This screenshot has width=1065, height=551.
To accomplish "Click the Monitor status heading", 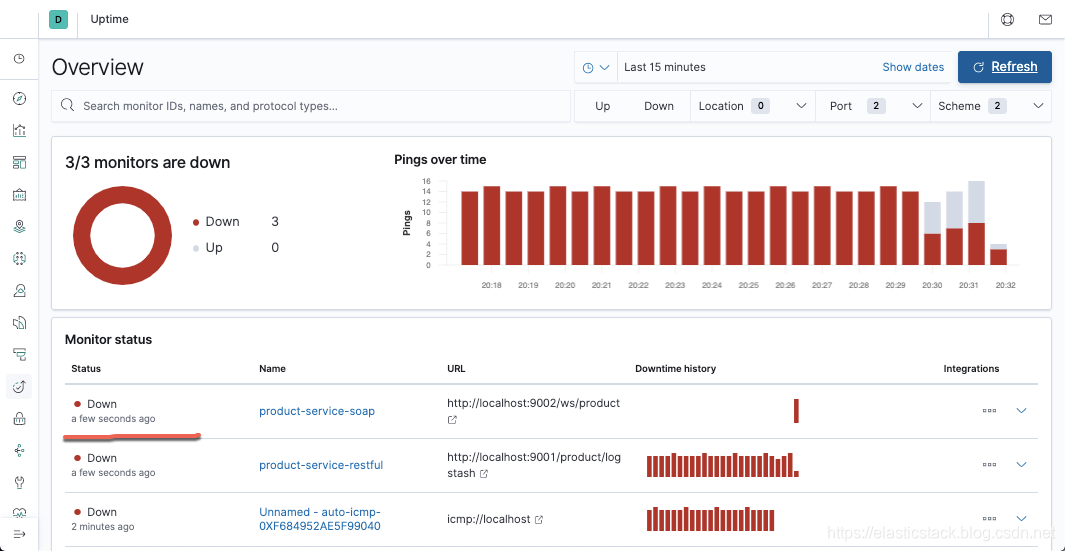I will point(109,339).
